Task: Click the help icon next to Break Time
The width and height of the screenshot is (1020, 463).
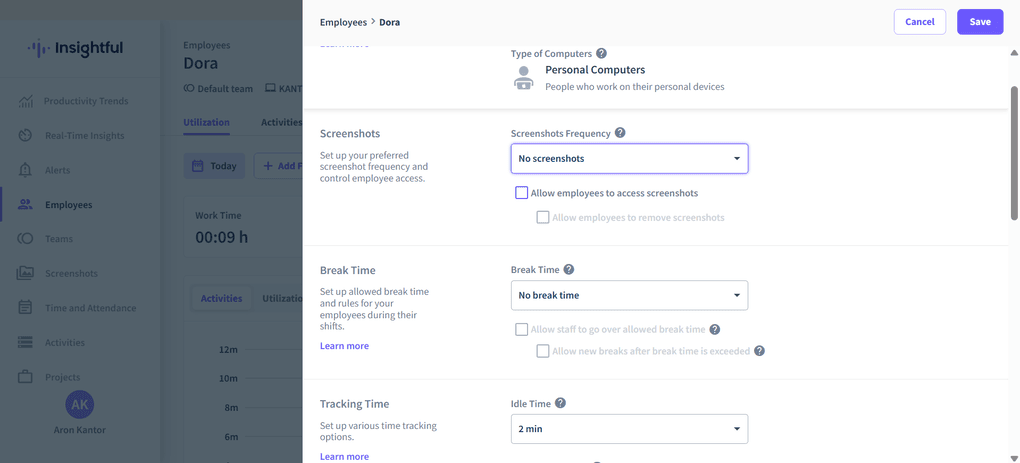Action: coord(569,270)
